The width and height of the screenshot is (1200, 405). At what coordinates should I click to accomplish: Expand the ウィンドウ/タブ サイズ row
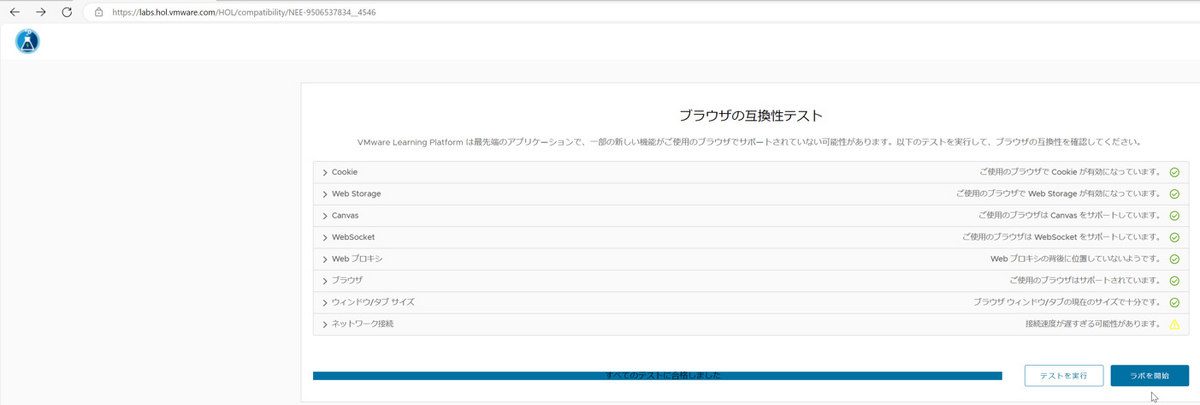(x=750, y=302)
